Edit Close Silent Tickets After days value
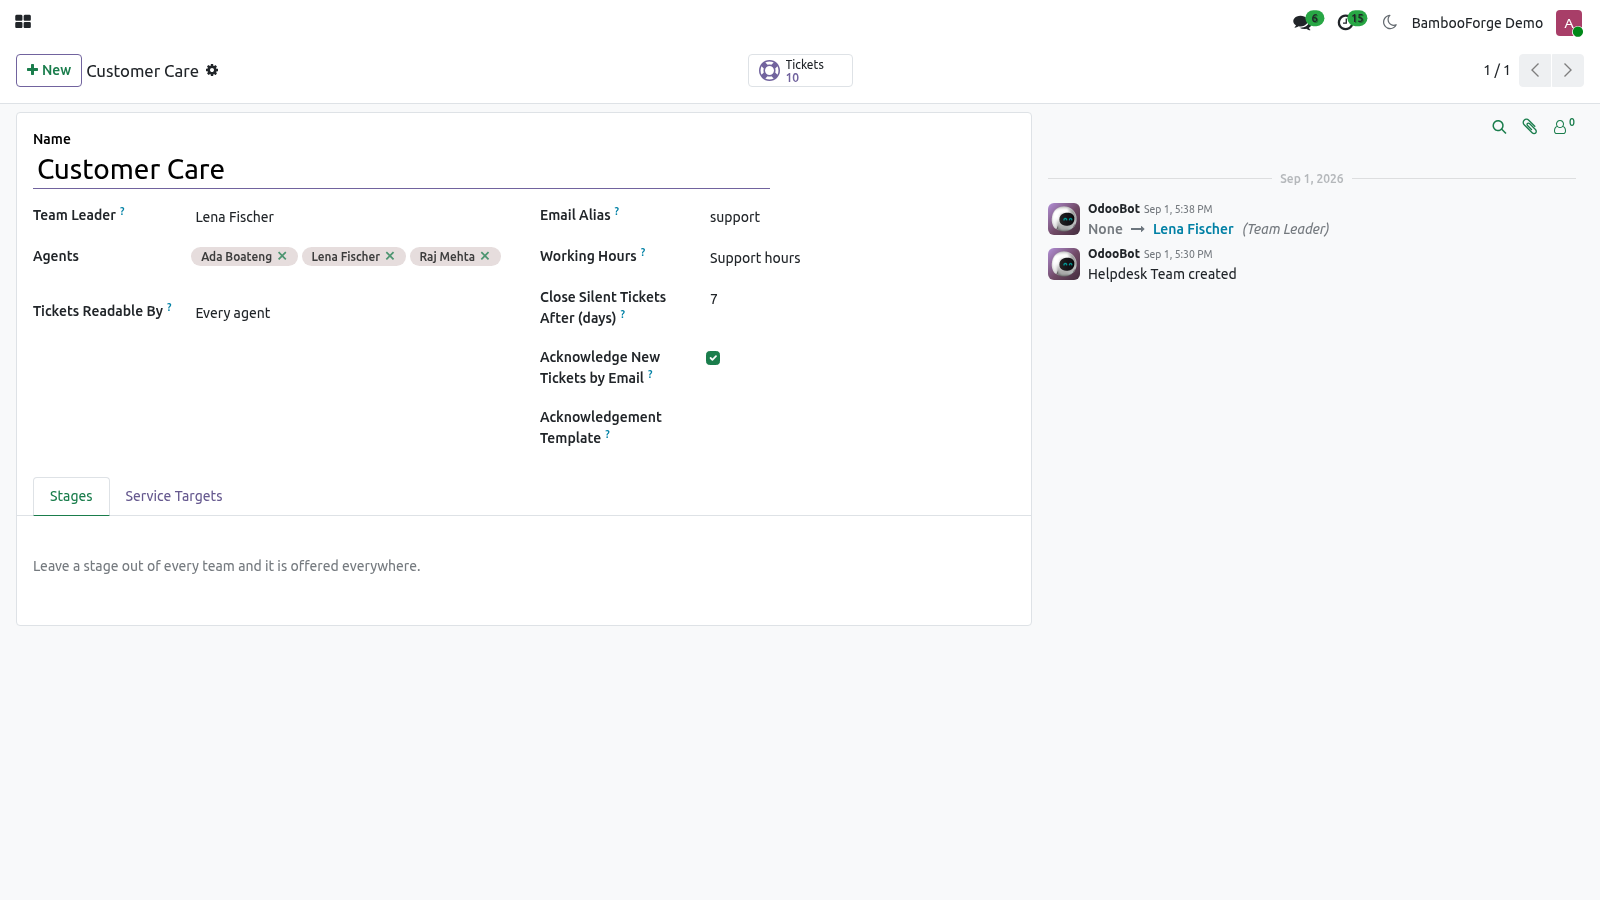Viewport: 1600px width, 900px height. 860,299
